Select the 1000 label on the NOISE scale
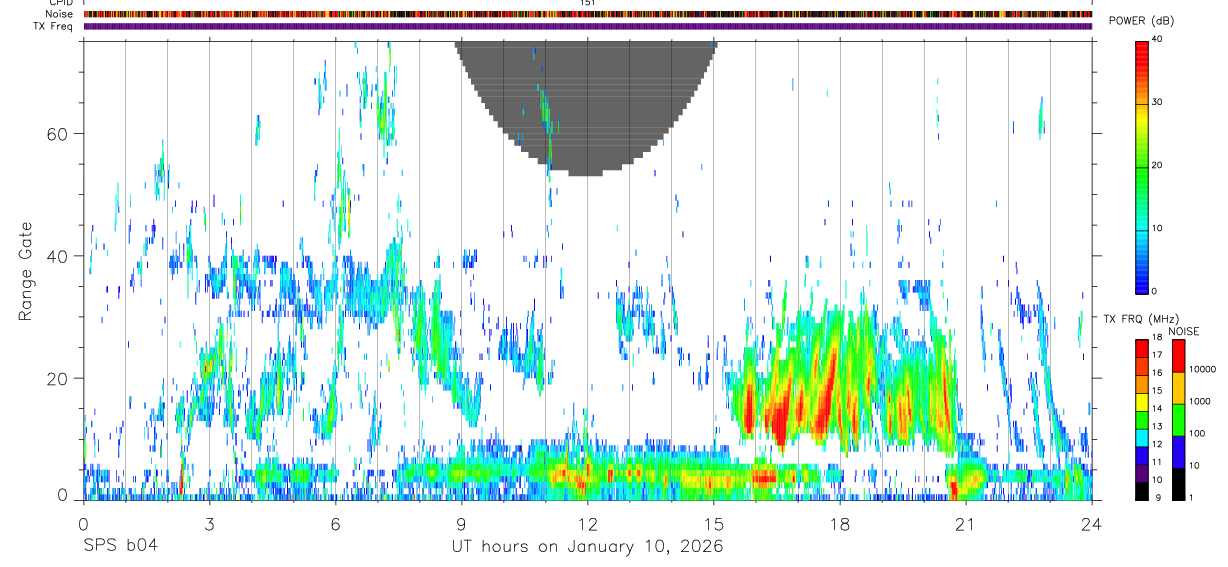This screenshot has width=1228, height=567. point(1201,401)
